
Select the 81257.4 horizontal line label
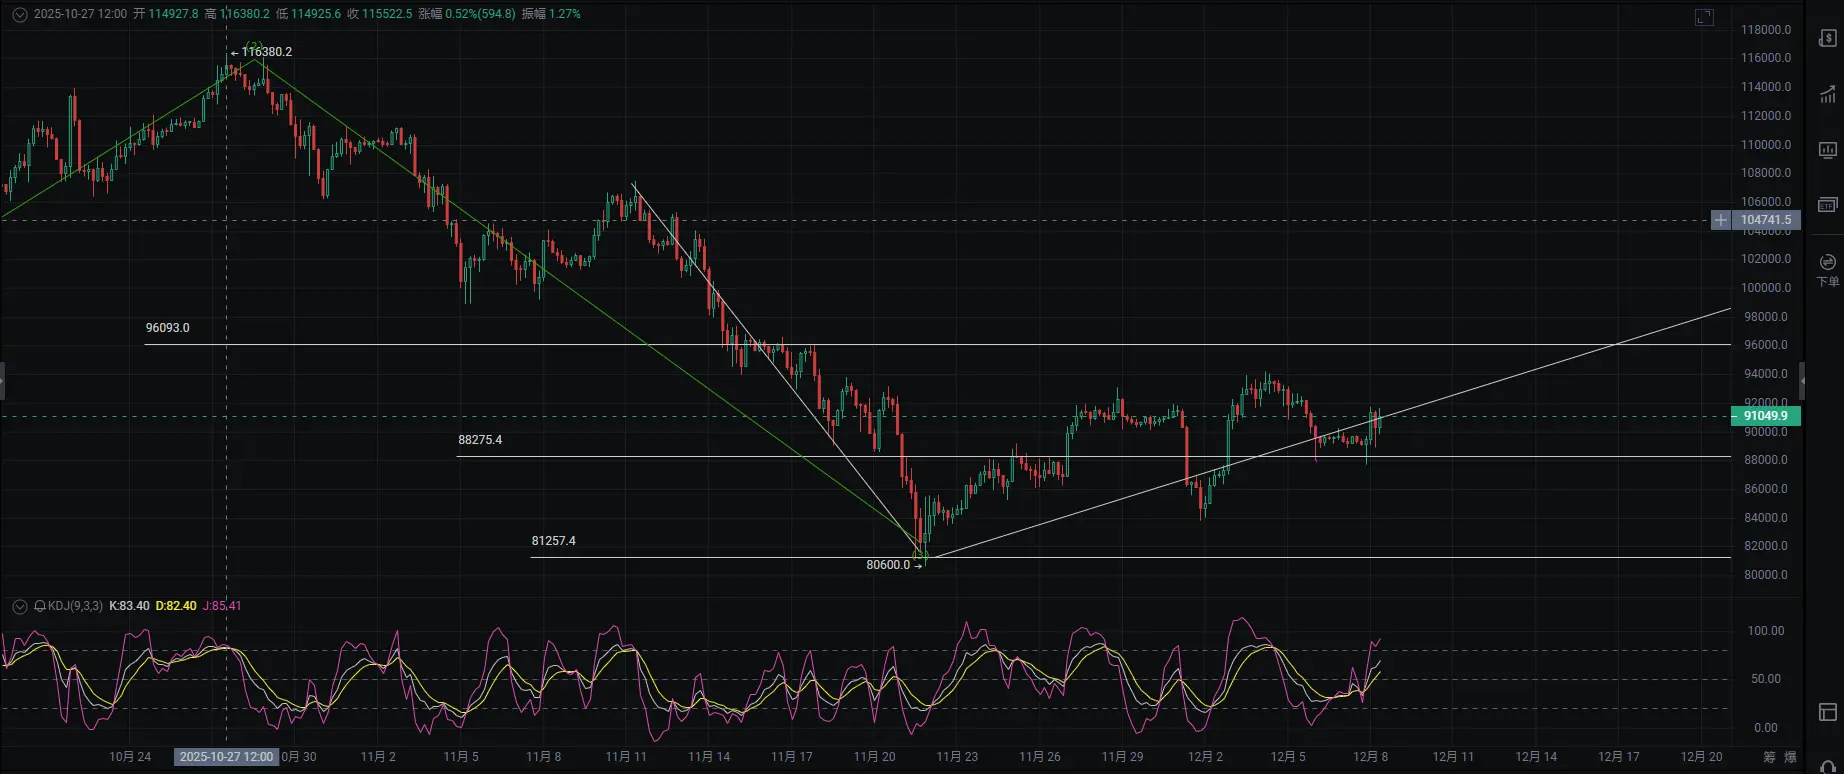[553, 541]
